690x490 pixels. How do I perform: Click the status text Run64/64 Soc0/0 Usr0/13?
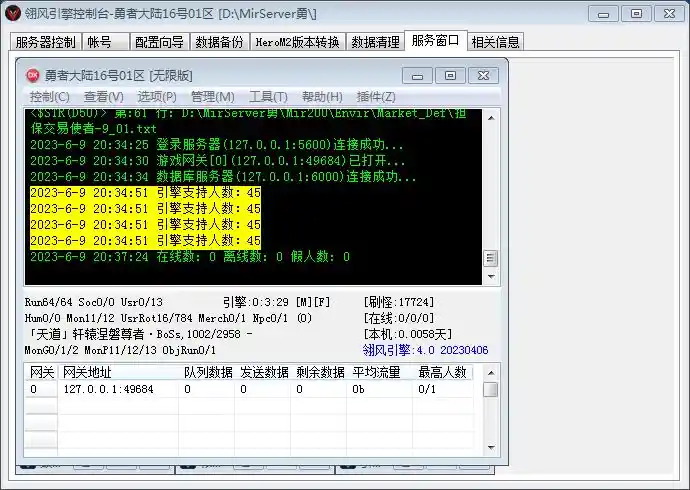click(x=94, y=302)
